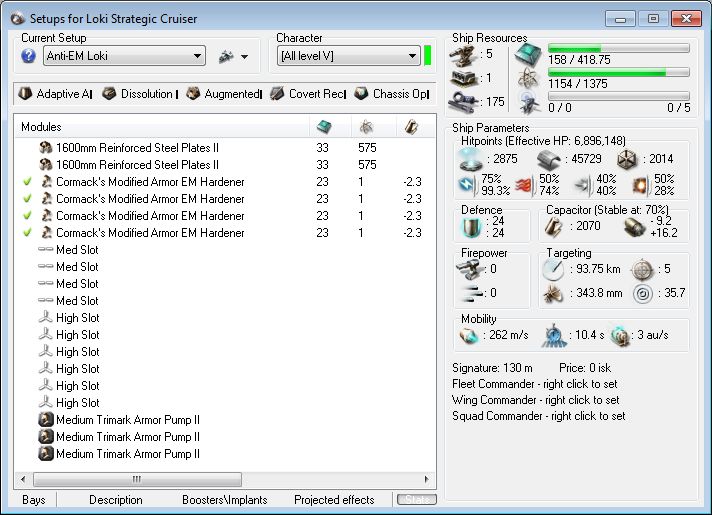The width and height of the screenshot is (712, 515).
Task: Click the sensor strength icon showing 35.7
Action: pos(643,294)
